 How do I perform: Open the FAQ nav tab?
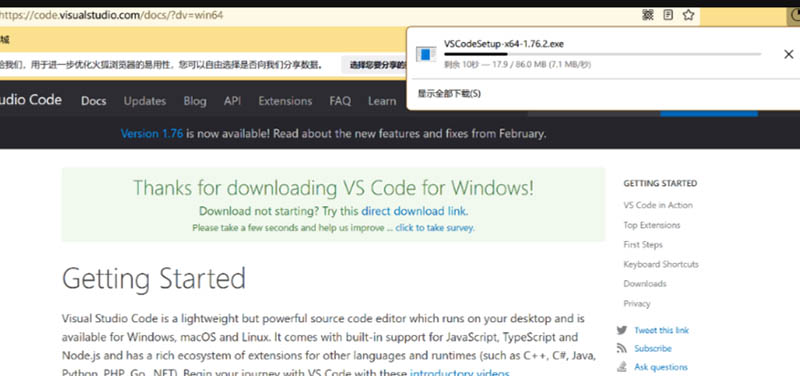click(x=340, y=101)
